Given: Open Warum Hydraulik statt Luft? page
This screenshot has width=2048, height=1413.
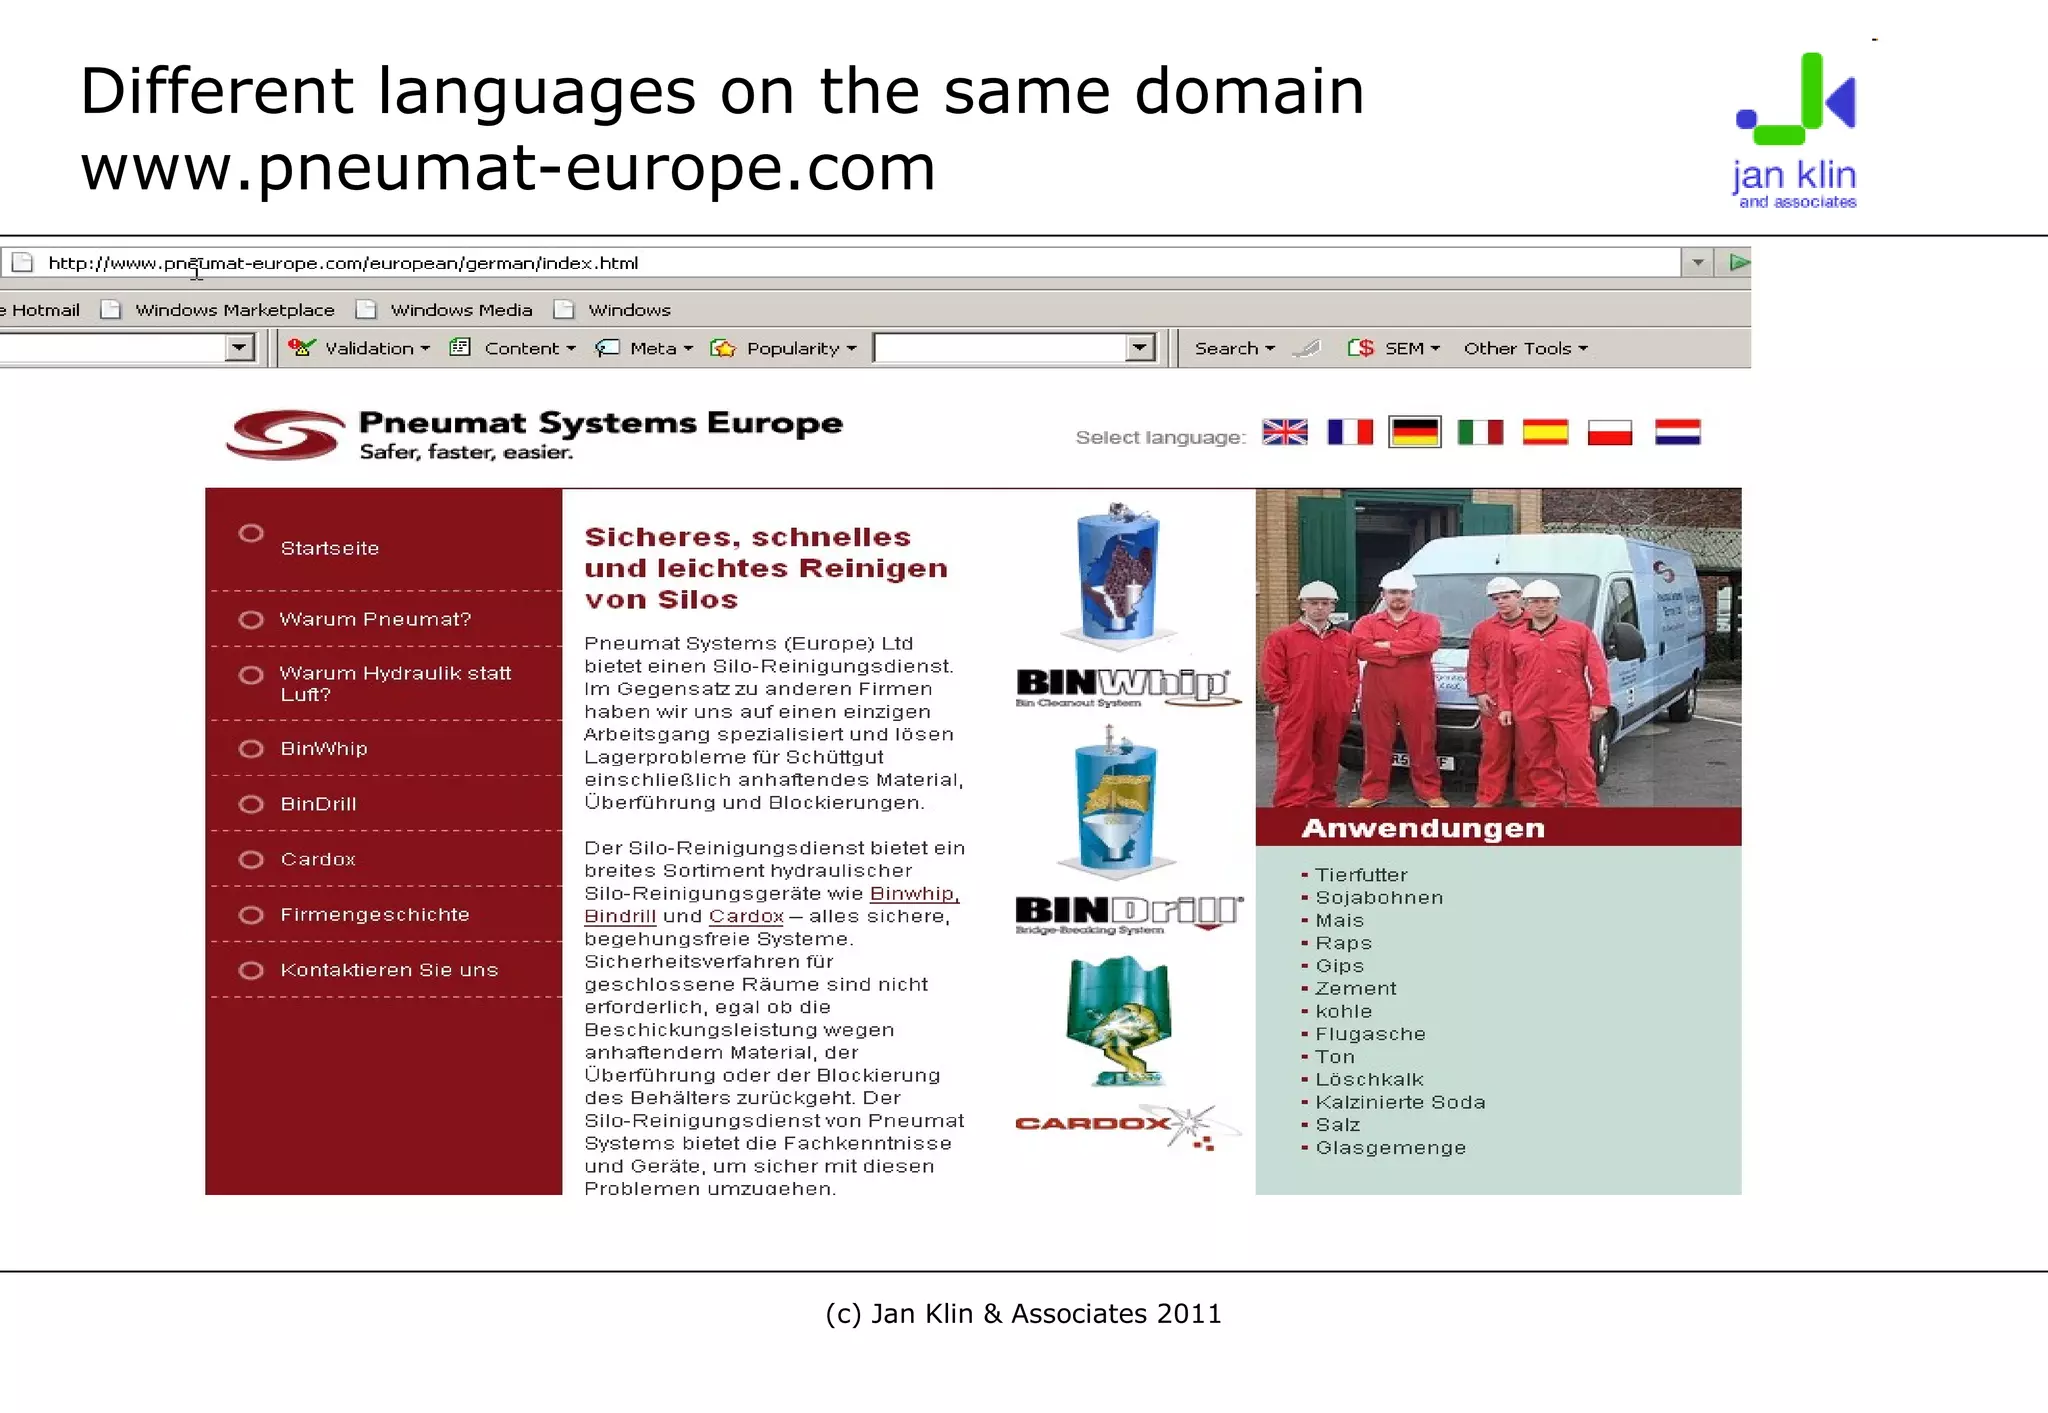Looking at the screenshot, I should [395, 683].
